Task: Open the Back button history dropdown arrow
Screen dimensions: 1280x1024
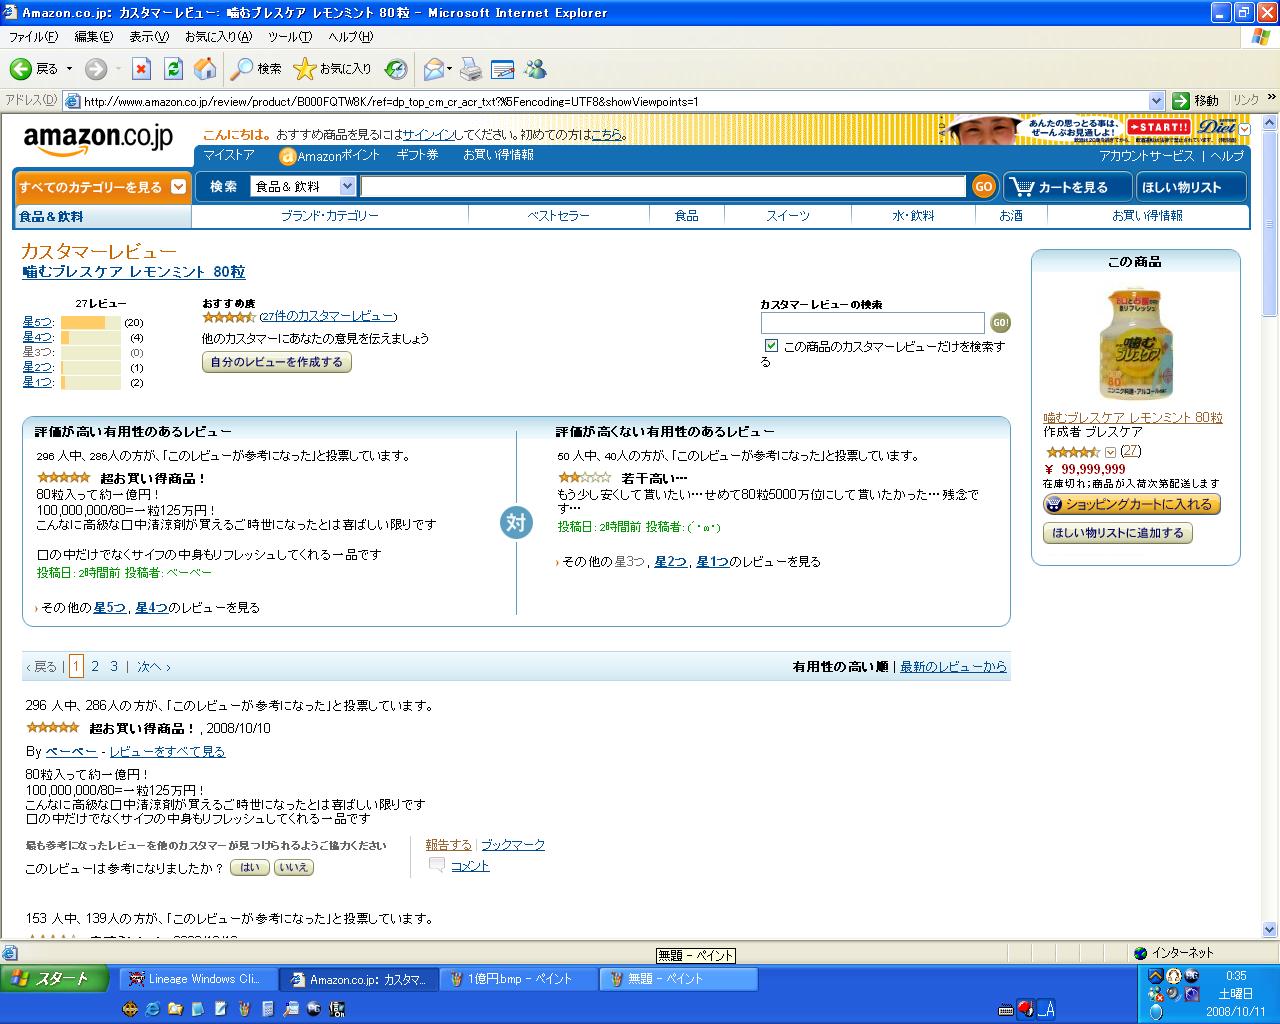Action: coord(69,69)
